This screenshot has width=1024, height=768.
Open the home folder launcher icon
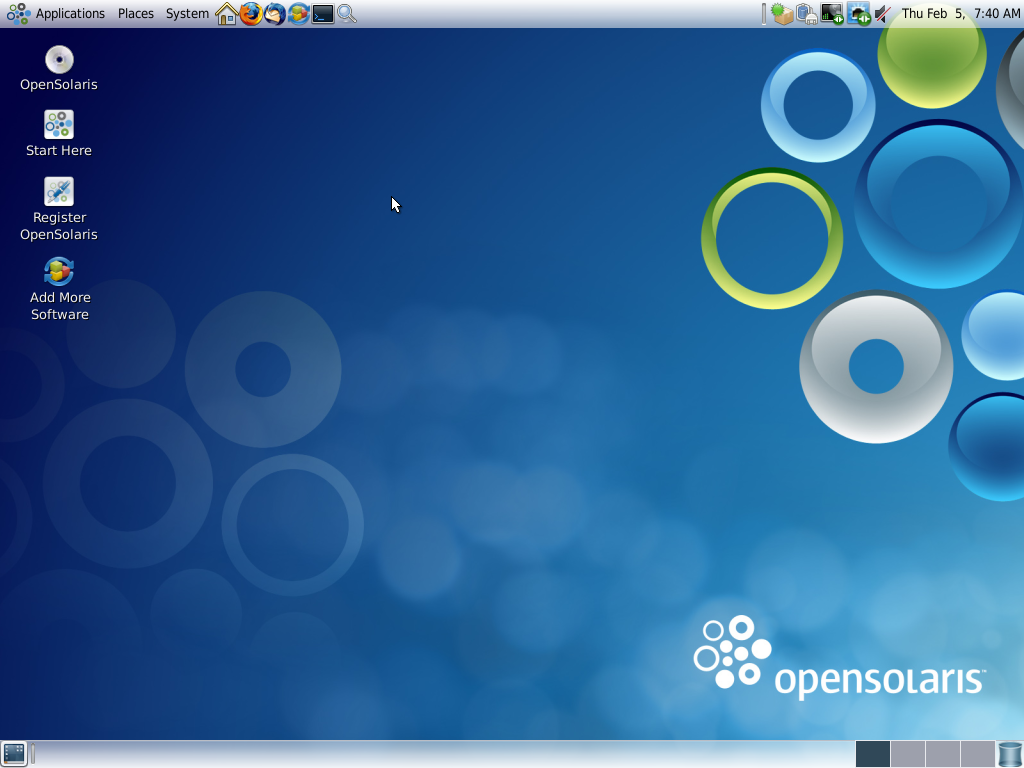[x=227, y=14]
